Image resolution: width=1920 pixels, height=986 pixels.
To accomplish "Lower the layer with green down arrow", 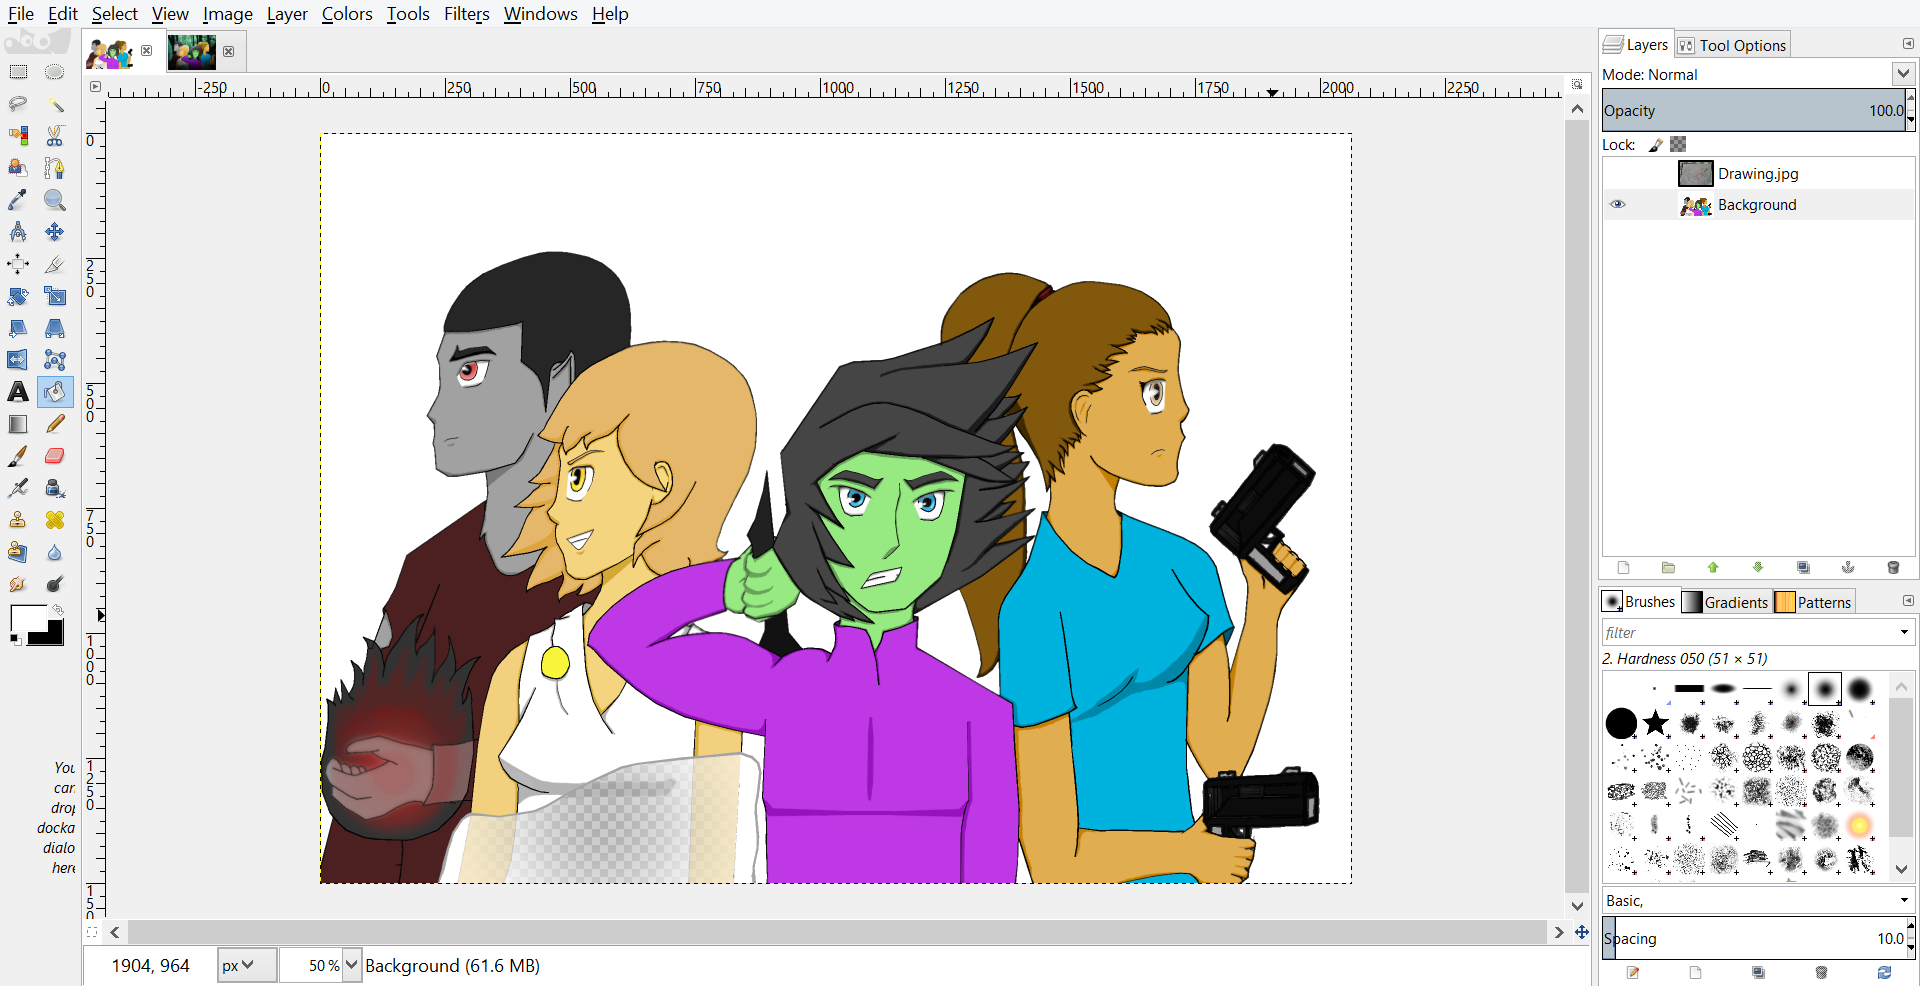I will point(1758,567).
